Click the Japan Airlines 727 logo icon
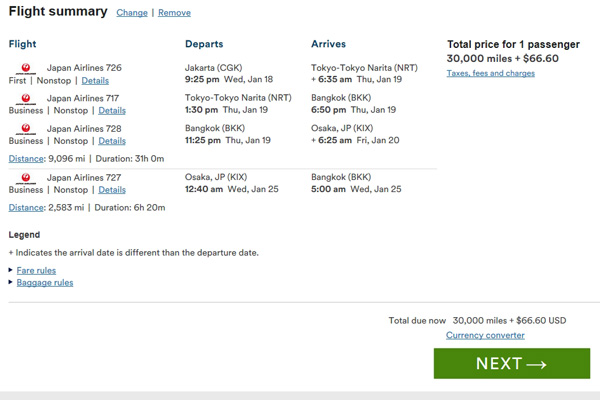This screenshot has height=400, width=600. (x=26, y=178)
